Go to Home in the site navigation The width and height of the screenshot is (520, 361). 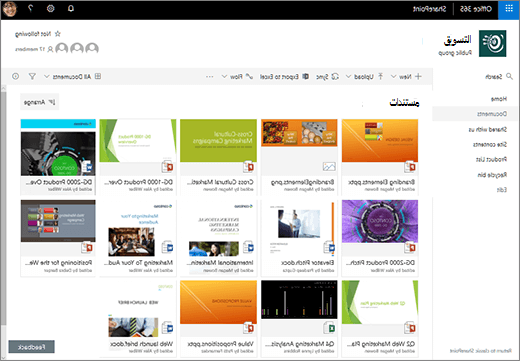[x=499, y=99]
